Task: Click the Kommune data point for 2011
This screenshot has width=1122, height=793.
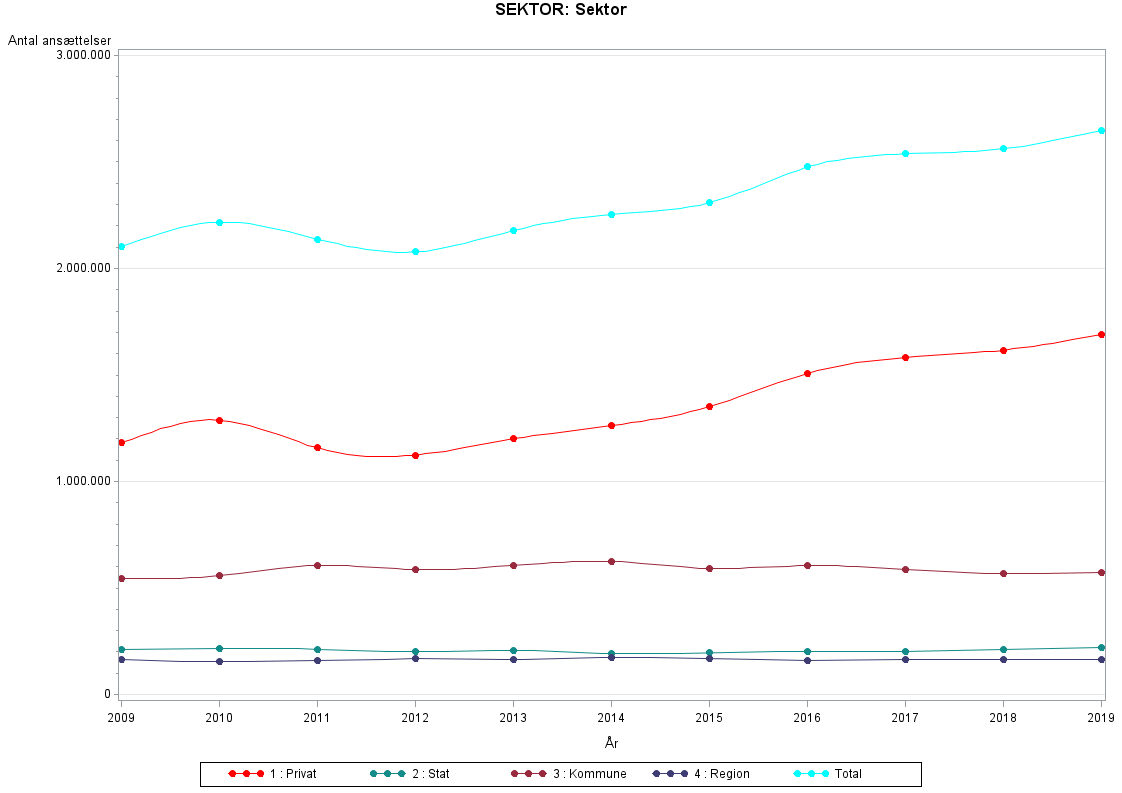Action: point(317,565)
